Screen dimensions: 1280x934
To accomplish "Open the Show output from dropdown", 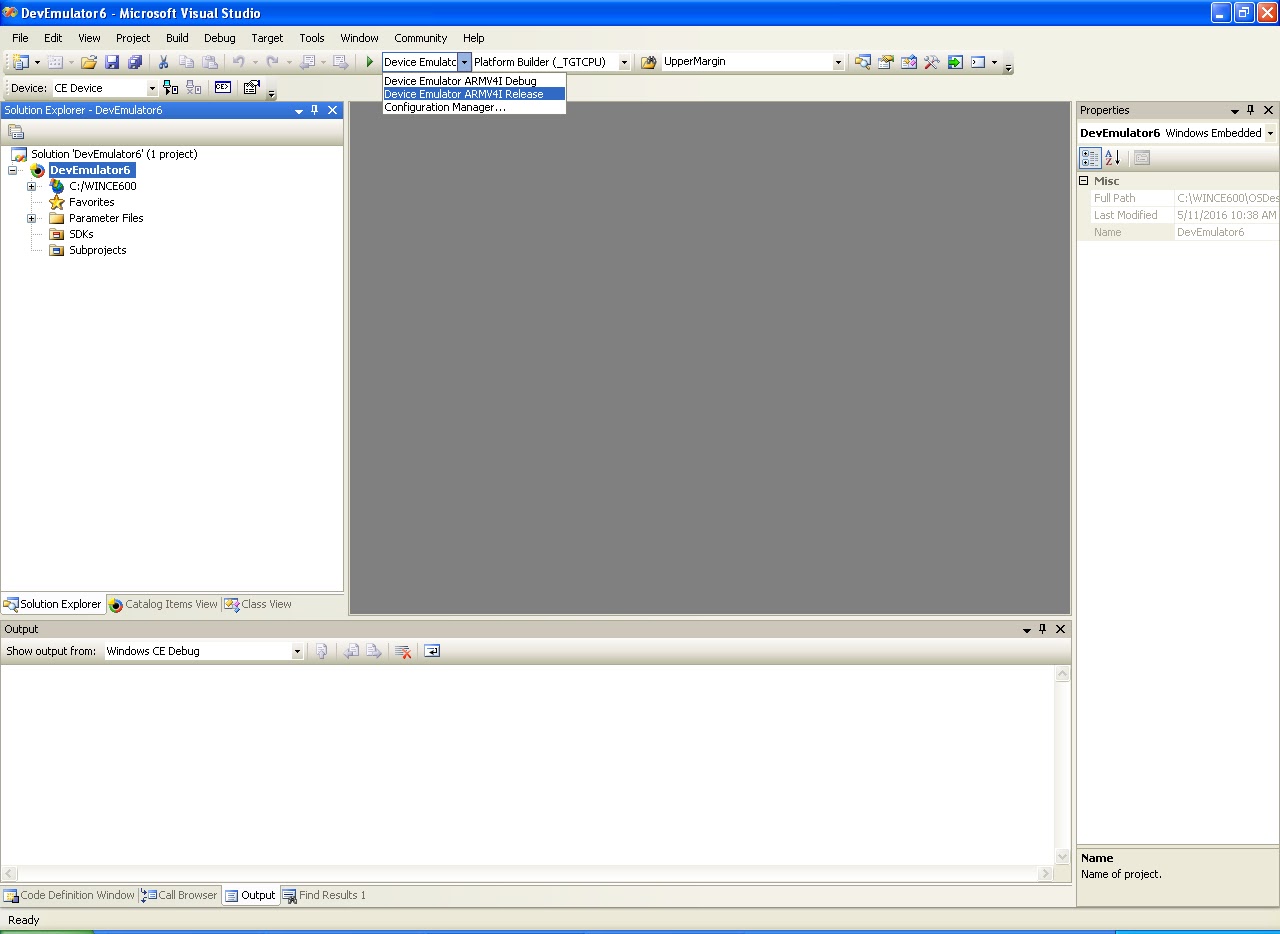I will pos(297,651).
